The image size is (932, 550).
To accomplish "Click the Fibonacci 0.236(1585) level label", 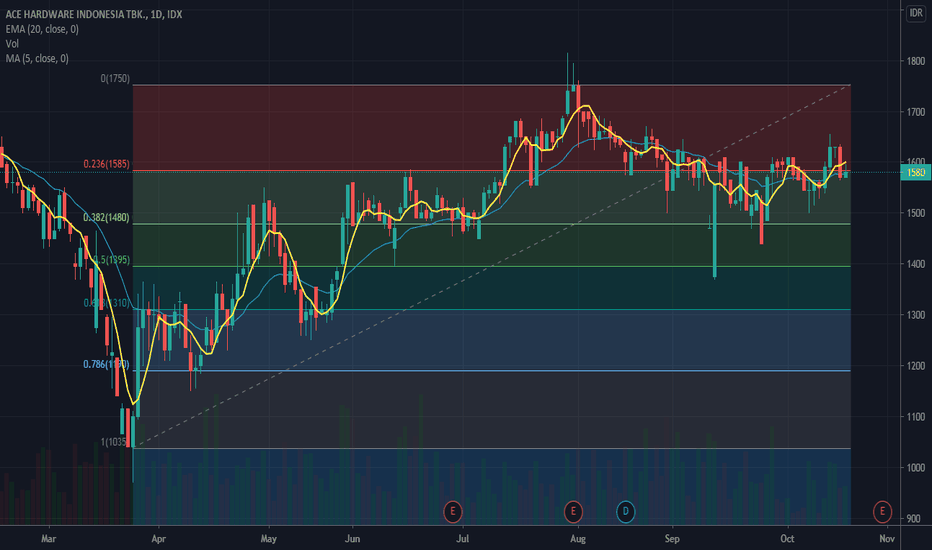I will [x=106, y=164].
